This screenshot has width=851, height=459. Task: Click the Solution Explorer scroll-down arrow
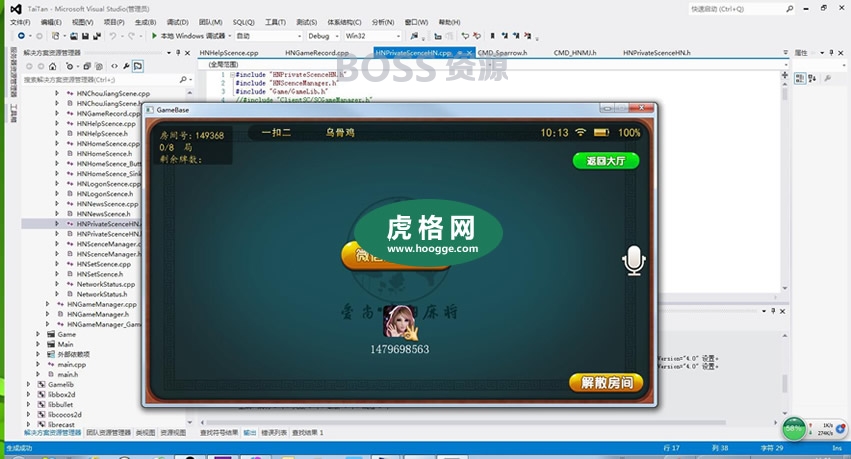189,422
